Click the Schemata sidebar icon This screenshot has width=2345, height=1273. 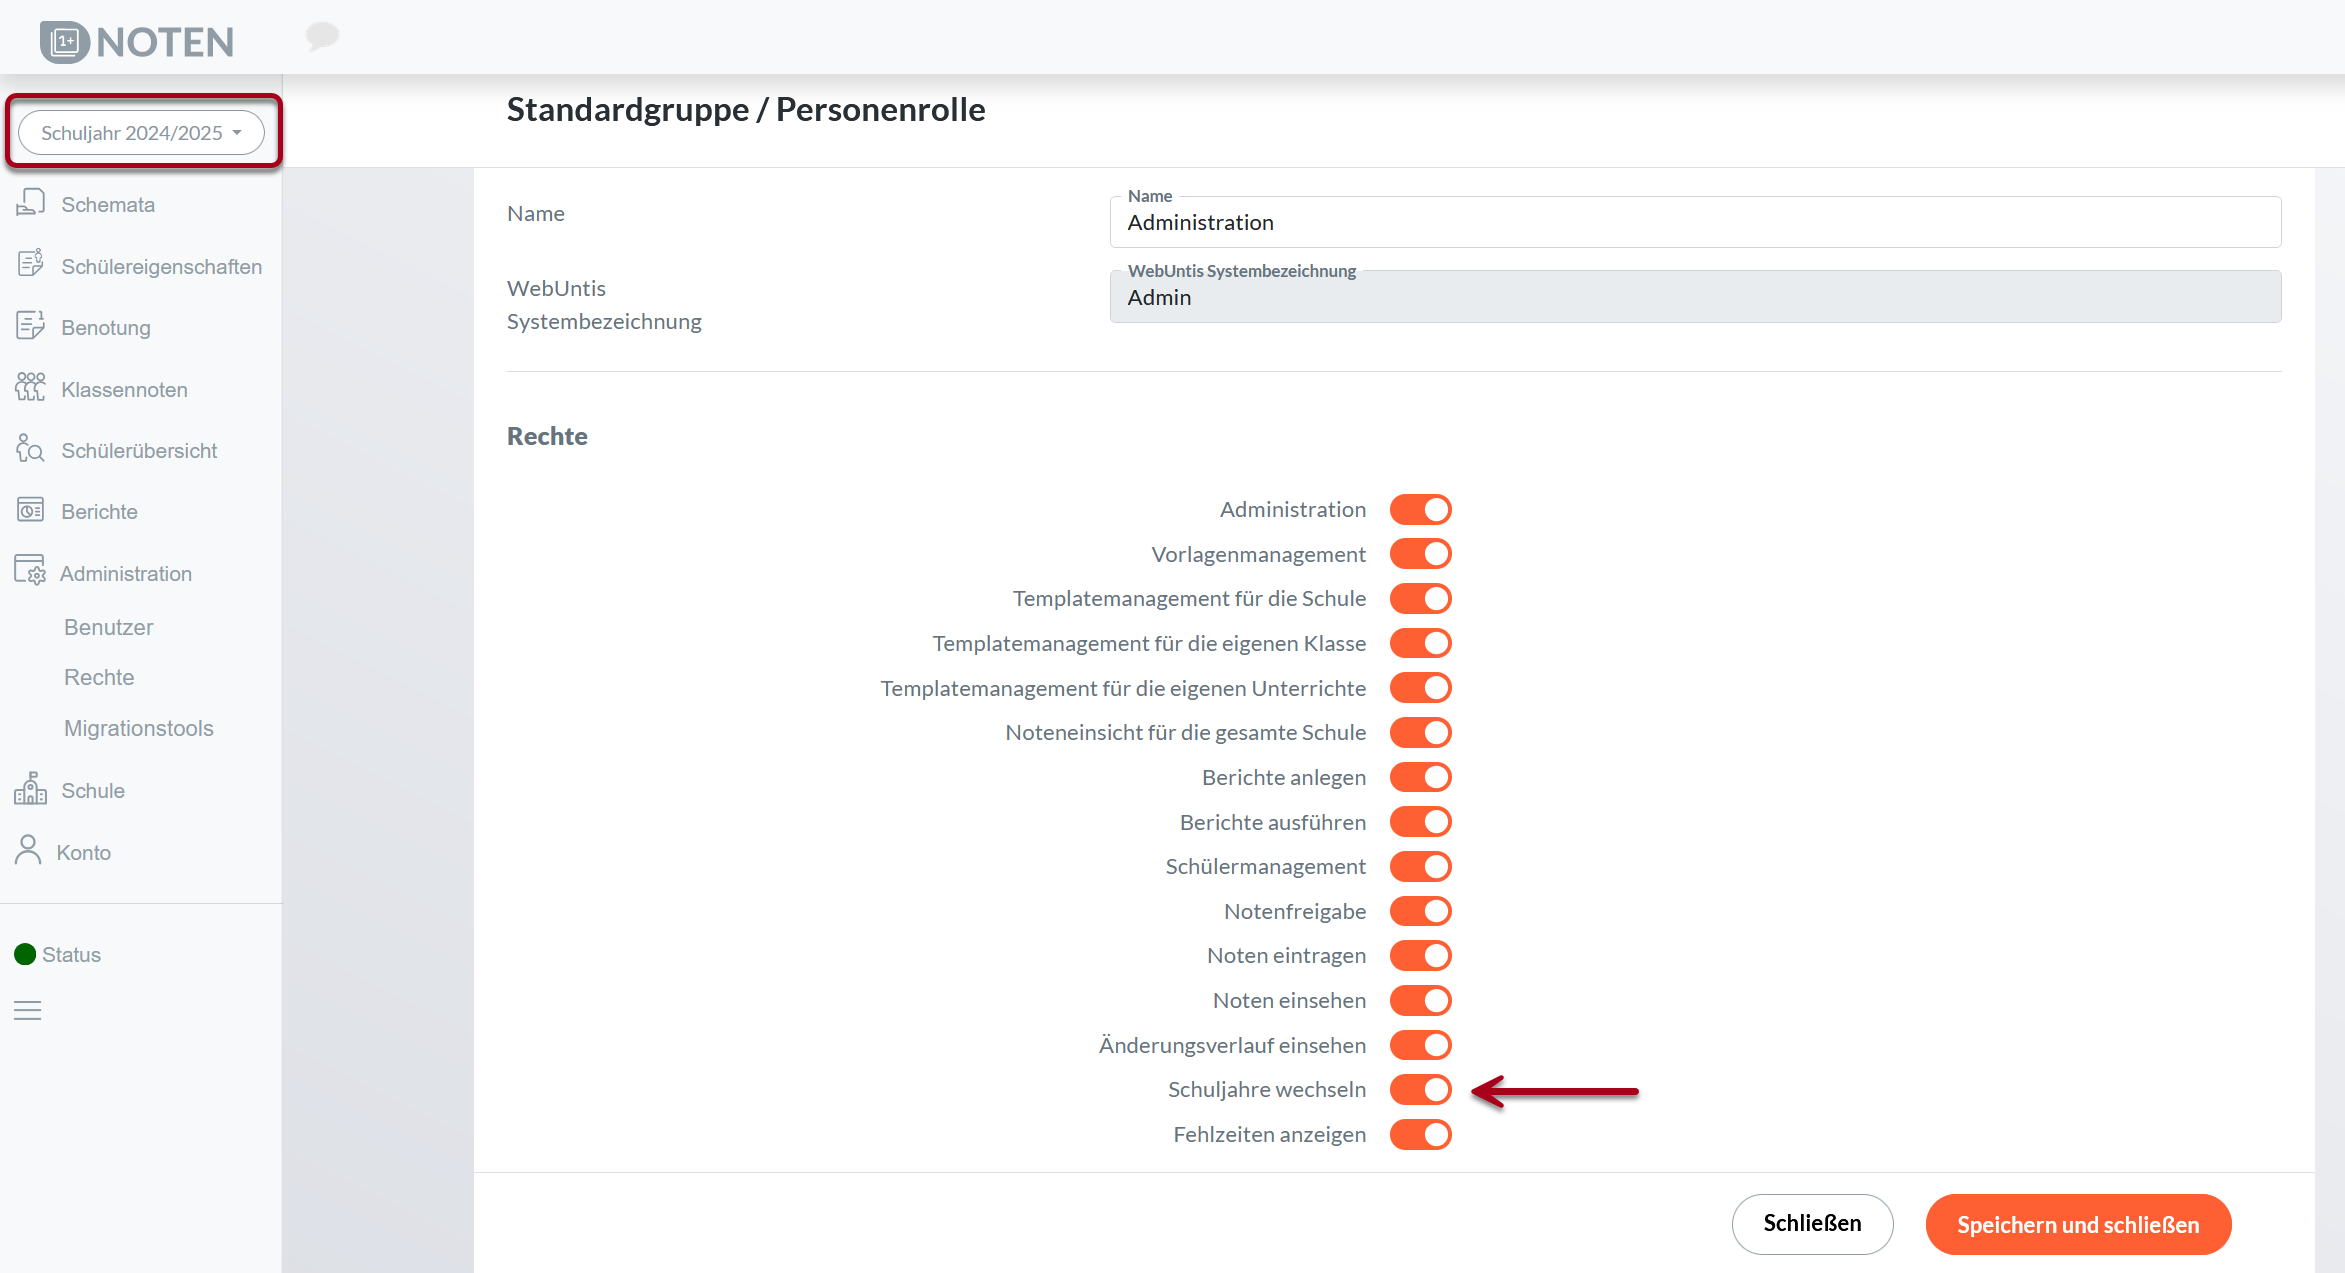30,203
